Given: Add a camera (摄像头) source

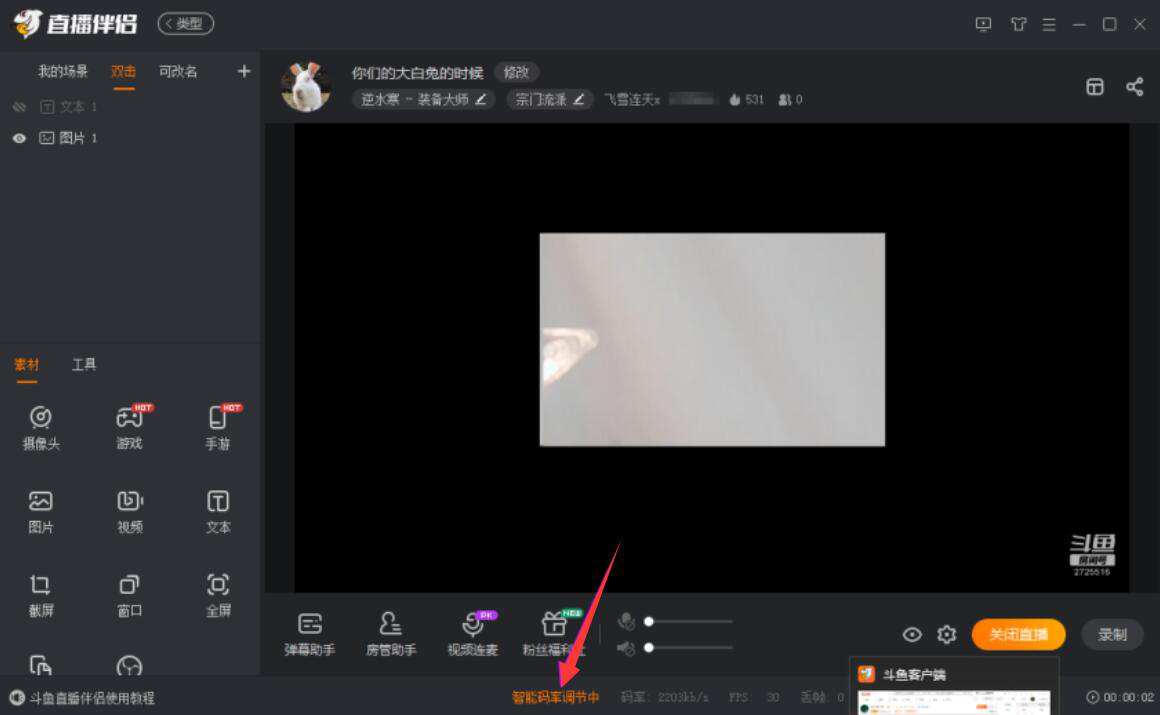Looking at the screenshot, I should click(x=41, y=428).
